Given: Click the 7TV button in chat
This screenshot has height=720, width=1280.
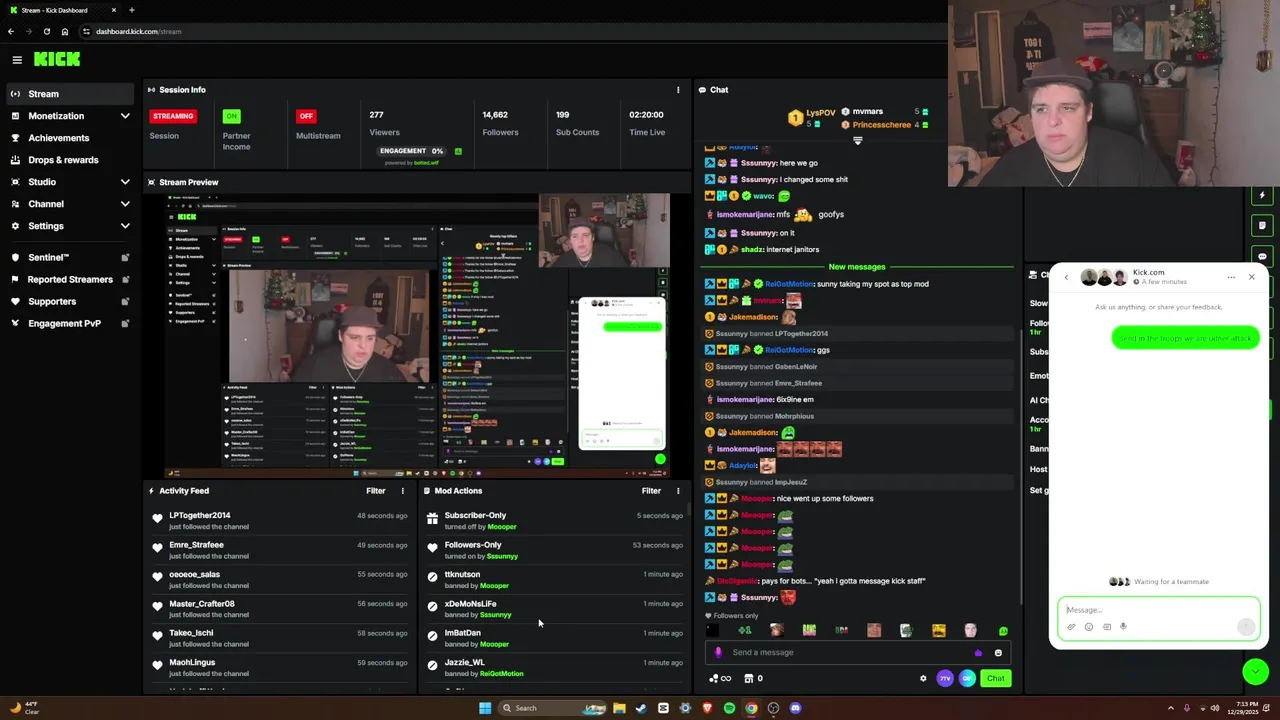Looking at the screenshot, I should click(945, 678).
